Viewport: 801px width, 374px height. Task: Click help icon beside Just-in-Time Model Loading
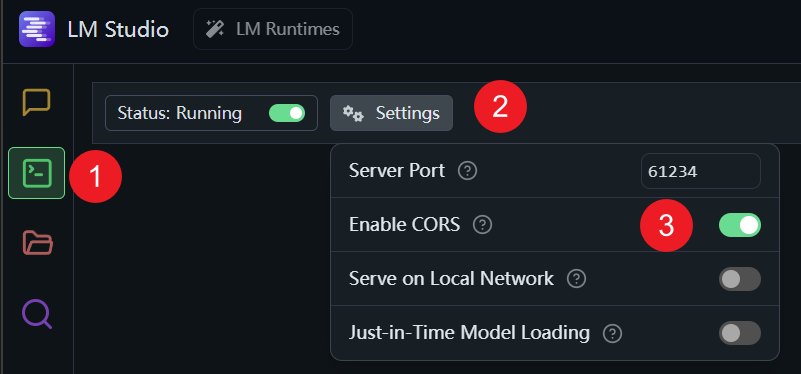click(612, 334)
